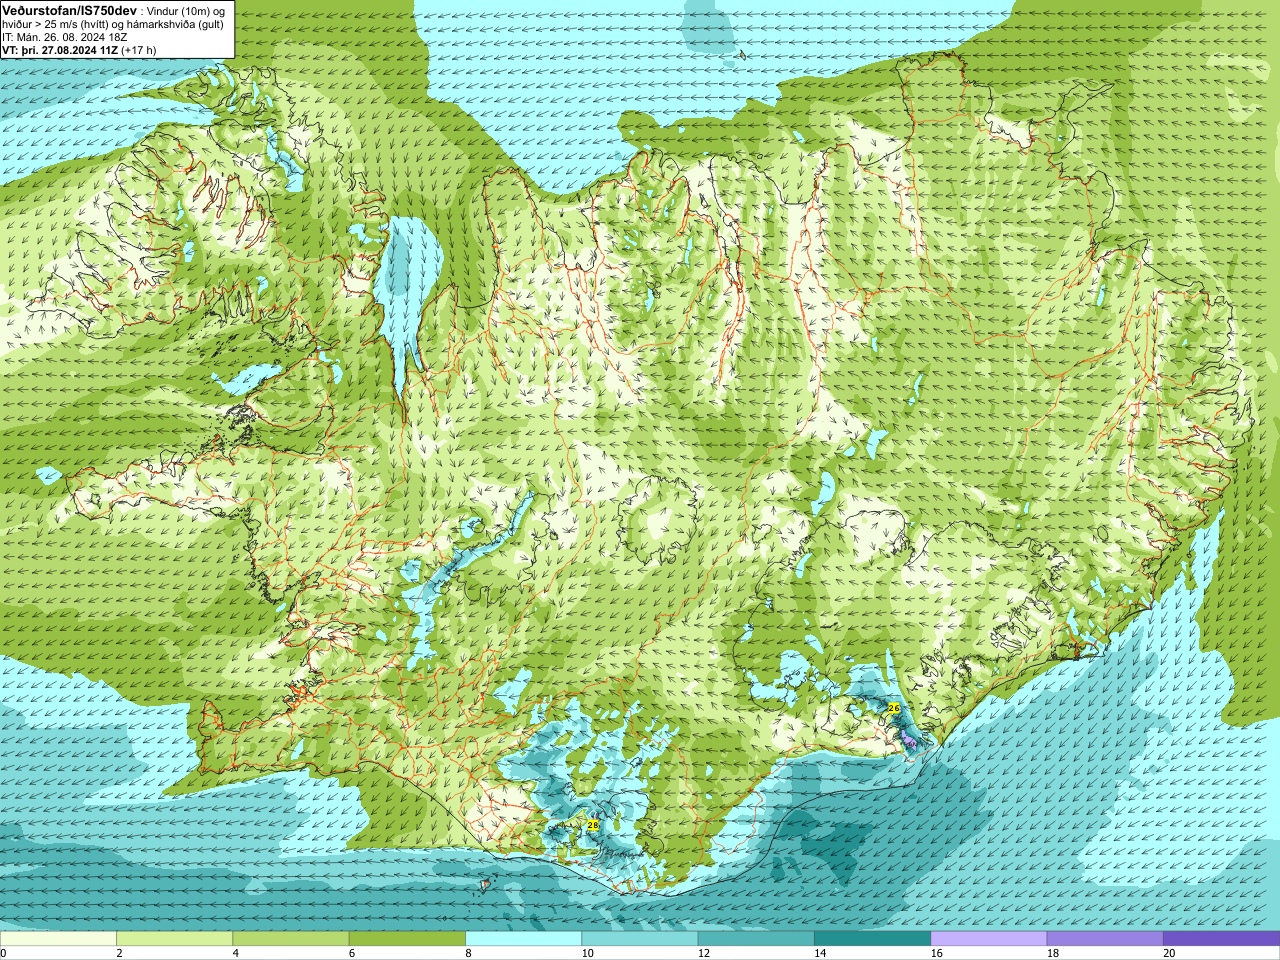Click the 'VT: þri. 27.08.2024 11Z' line
The image size is (1280, 960).
click(x=59, y=49)
